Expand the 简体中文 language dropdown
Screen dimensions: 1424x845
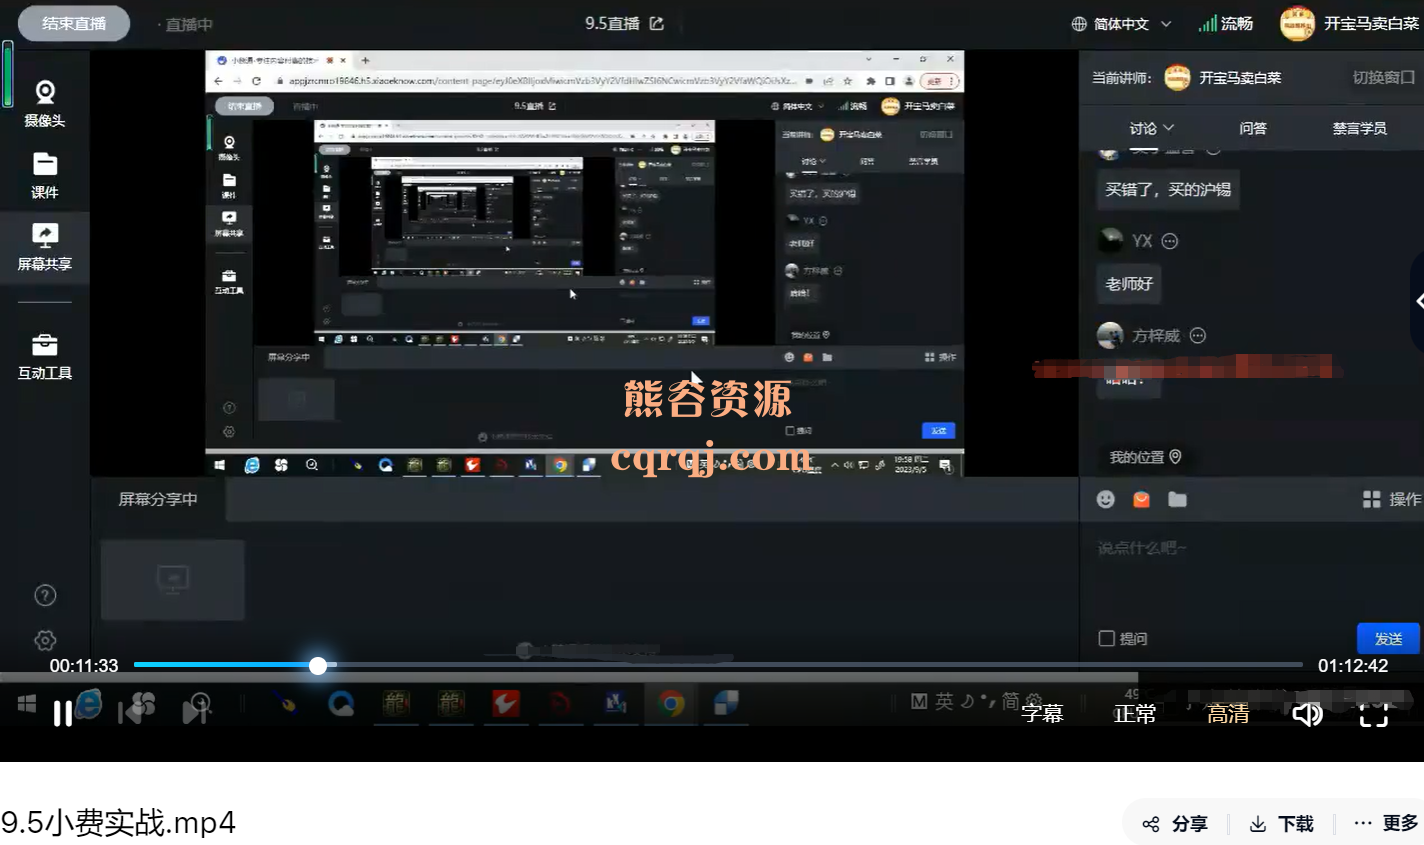pyautogui.click(x=1121, y=24)
